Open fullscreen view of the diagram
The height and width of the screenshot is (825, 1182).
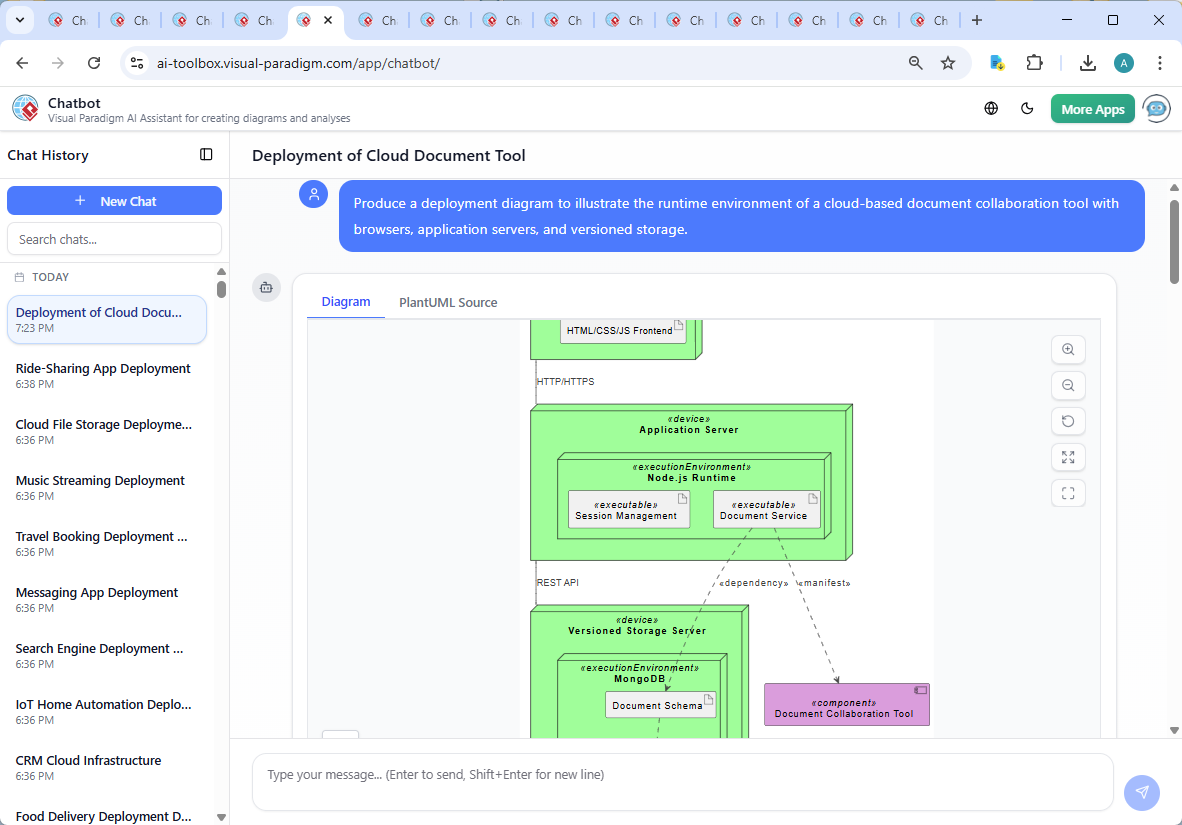1068,493
